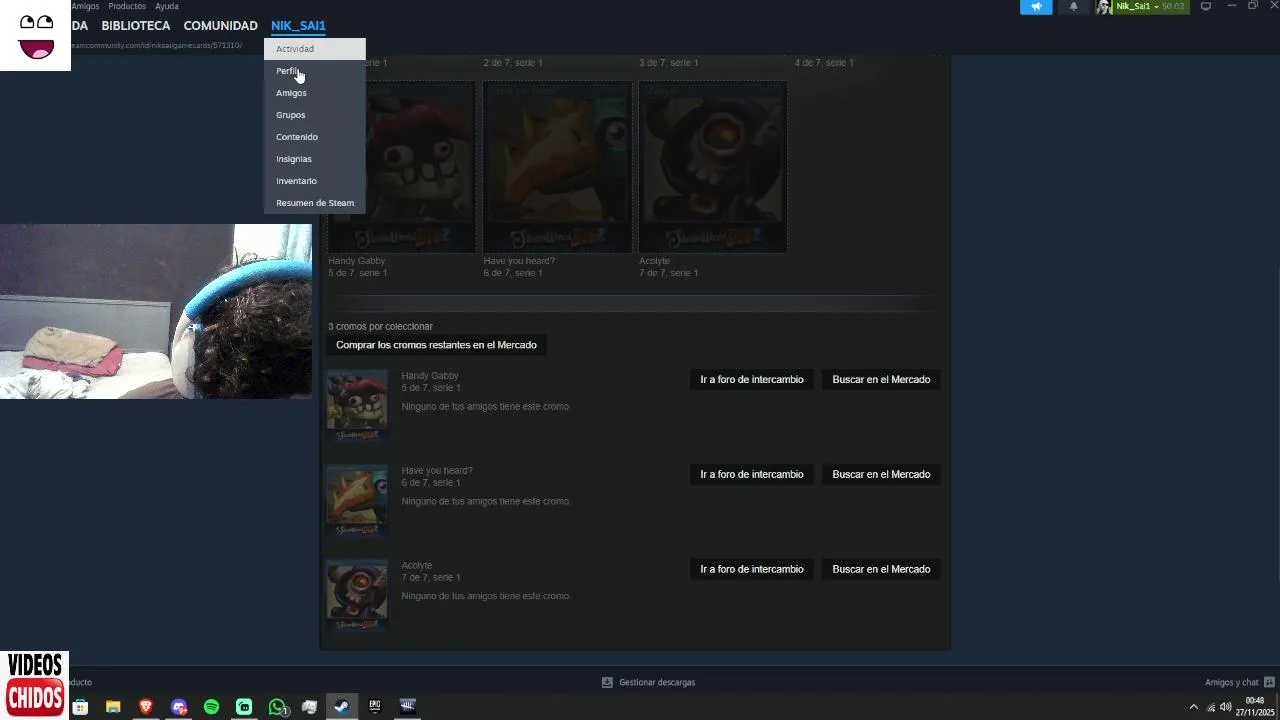Switch Steam to Big Picture mode icon
Screen dimensions: 1280x720
(1206, 6)
